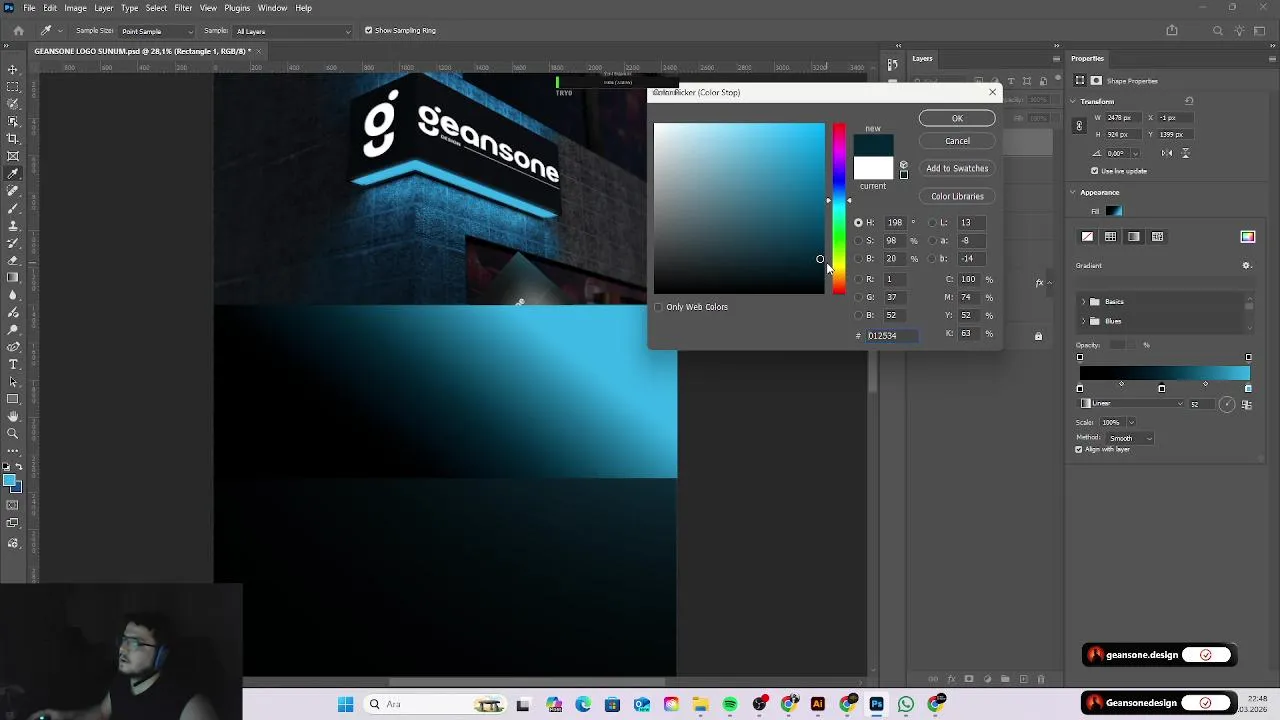Toggle Use live update checkbox
The image size is (1280, 720).
coord(1095,171)
